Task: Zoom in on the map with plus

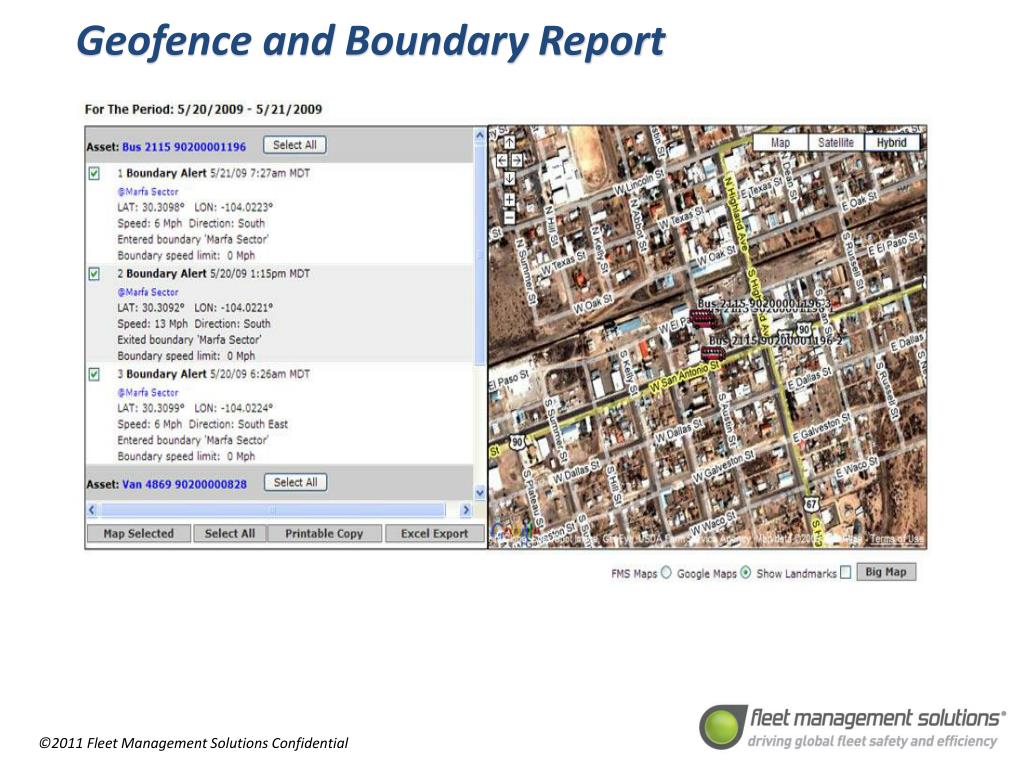Action: coord(509,199)
